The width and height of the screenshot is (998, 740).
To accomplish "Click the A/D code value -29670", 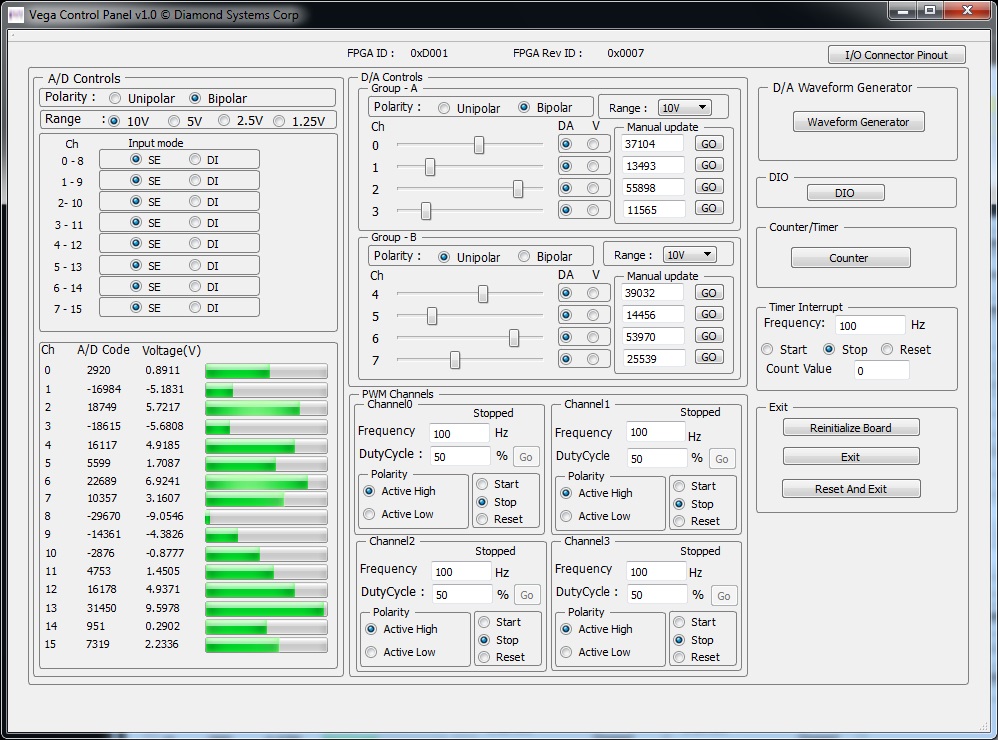I will point(104,516).
